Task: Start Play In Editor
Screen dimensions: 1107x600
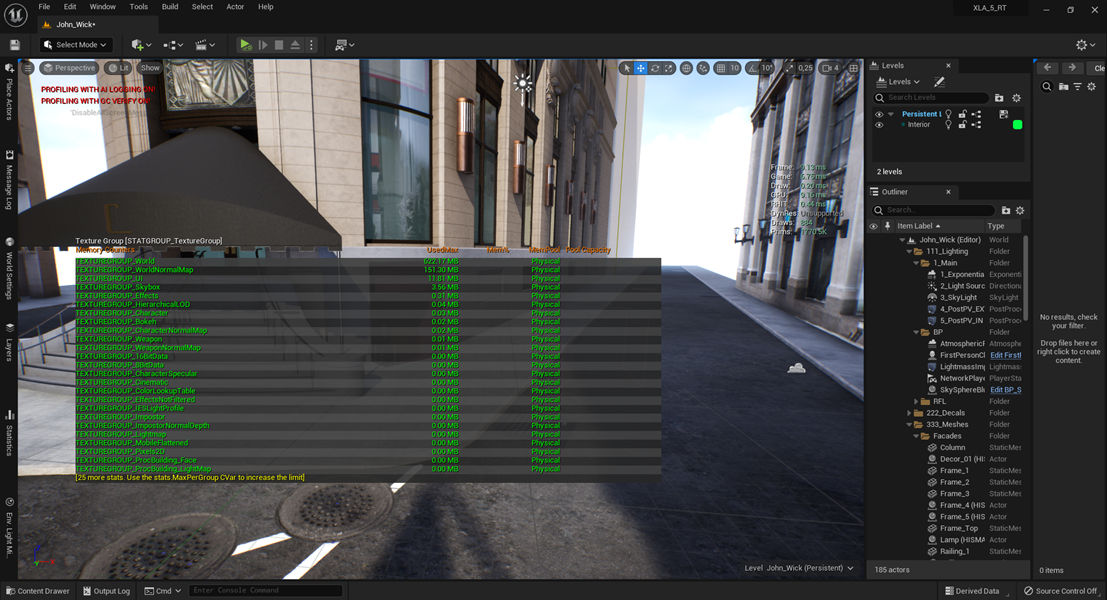Action: [x=246, y=44]
